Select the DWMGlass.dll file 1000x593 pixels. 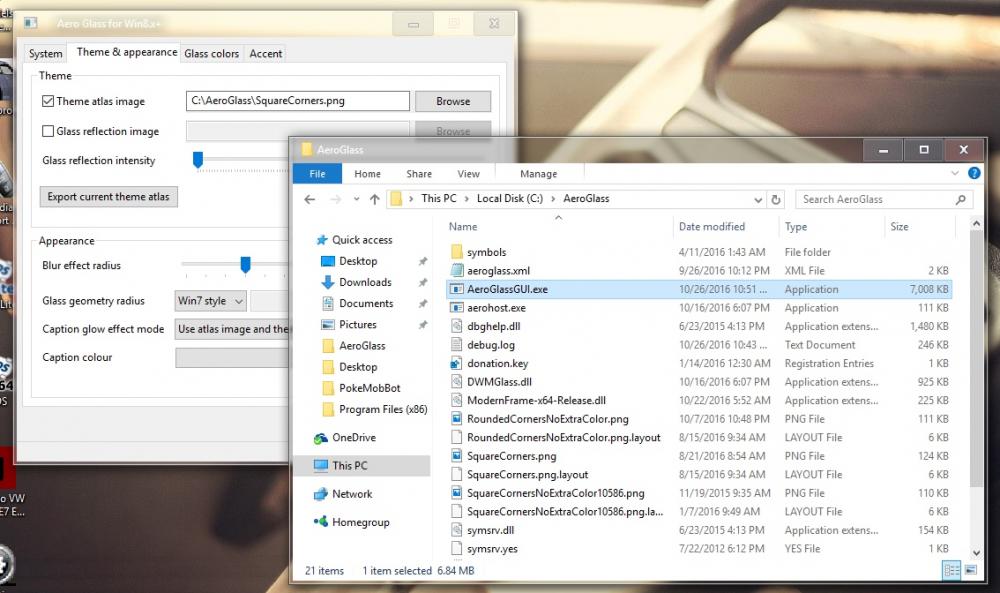pos(499,382)
